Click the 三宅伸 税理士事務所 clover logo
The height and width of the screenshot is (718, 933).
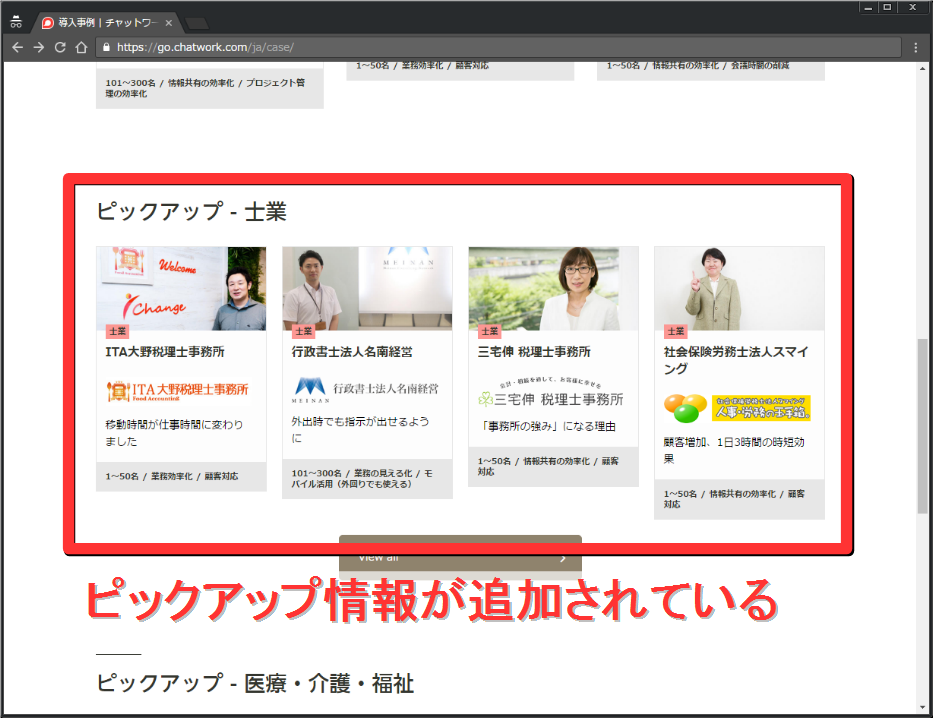tap(550, 394)
